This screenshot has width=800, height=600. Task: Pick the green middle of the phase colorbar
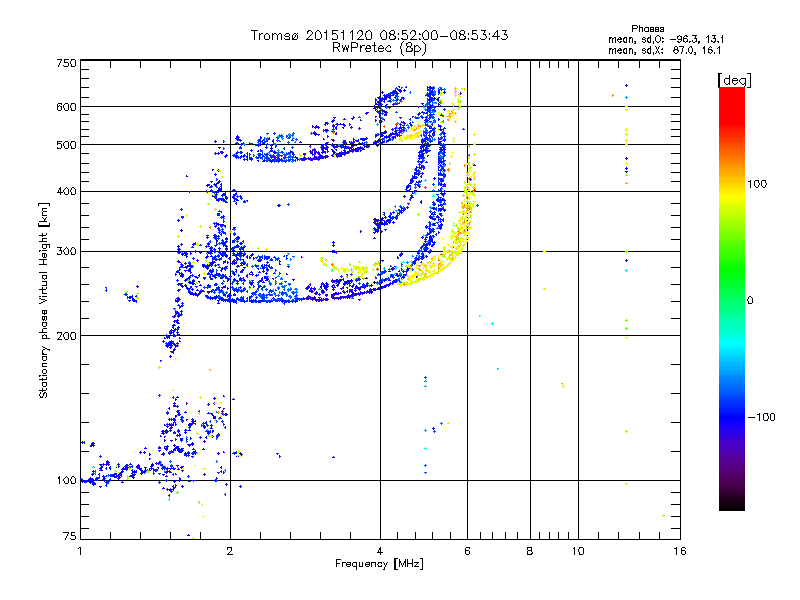click(x=732, y=286)
